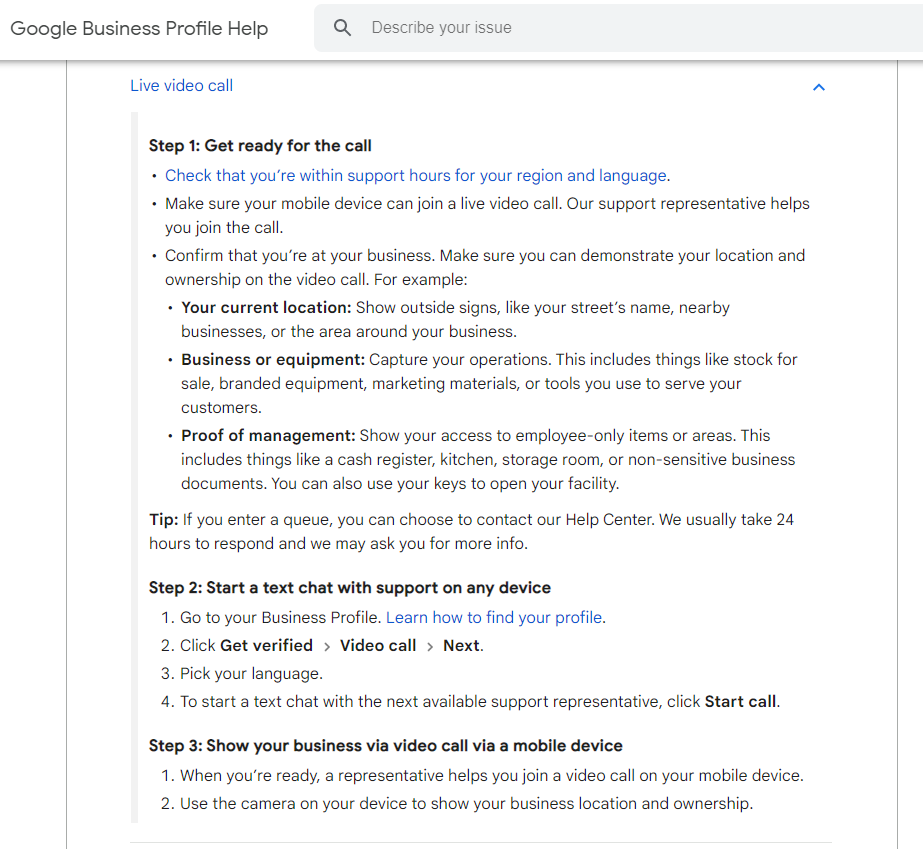Open the Live video call heading link

(181, 86)
